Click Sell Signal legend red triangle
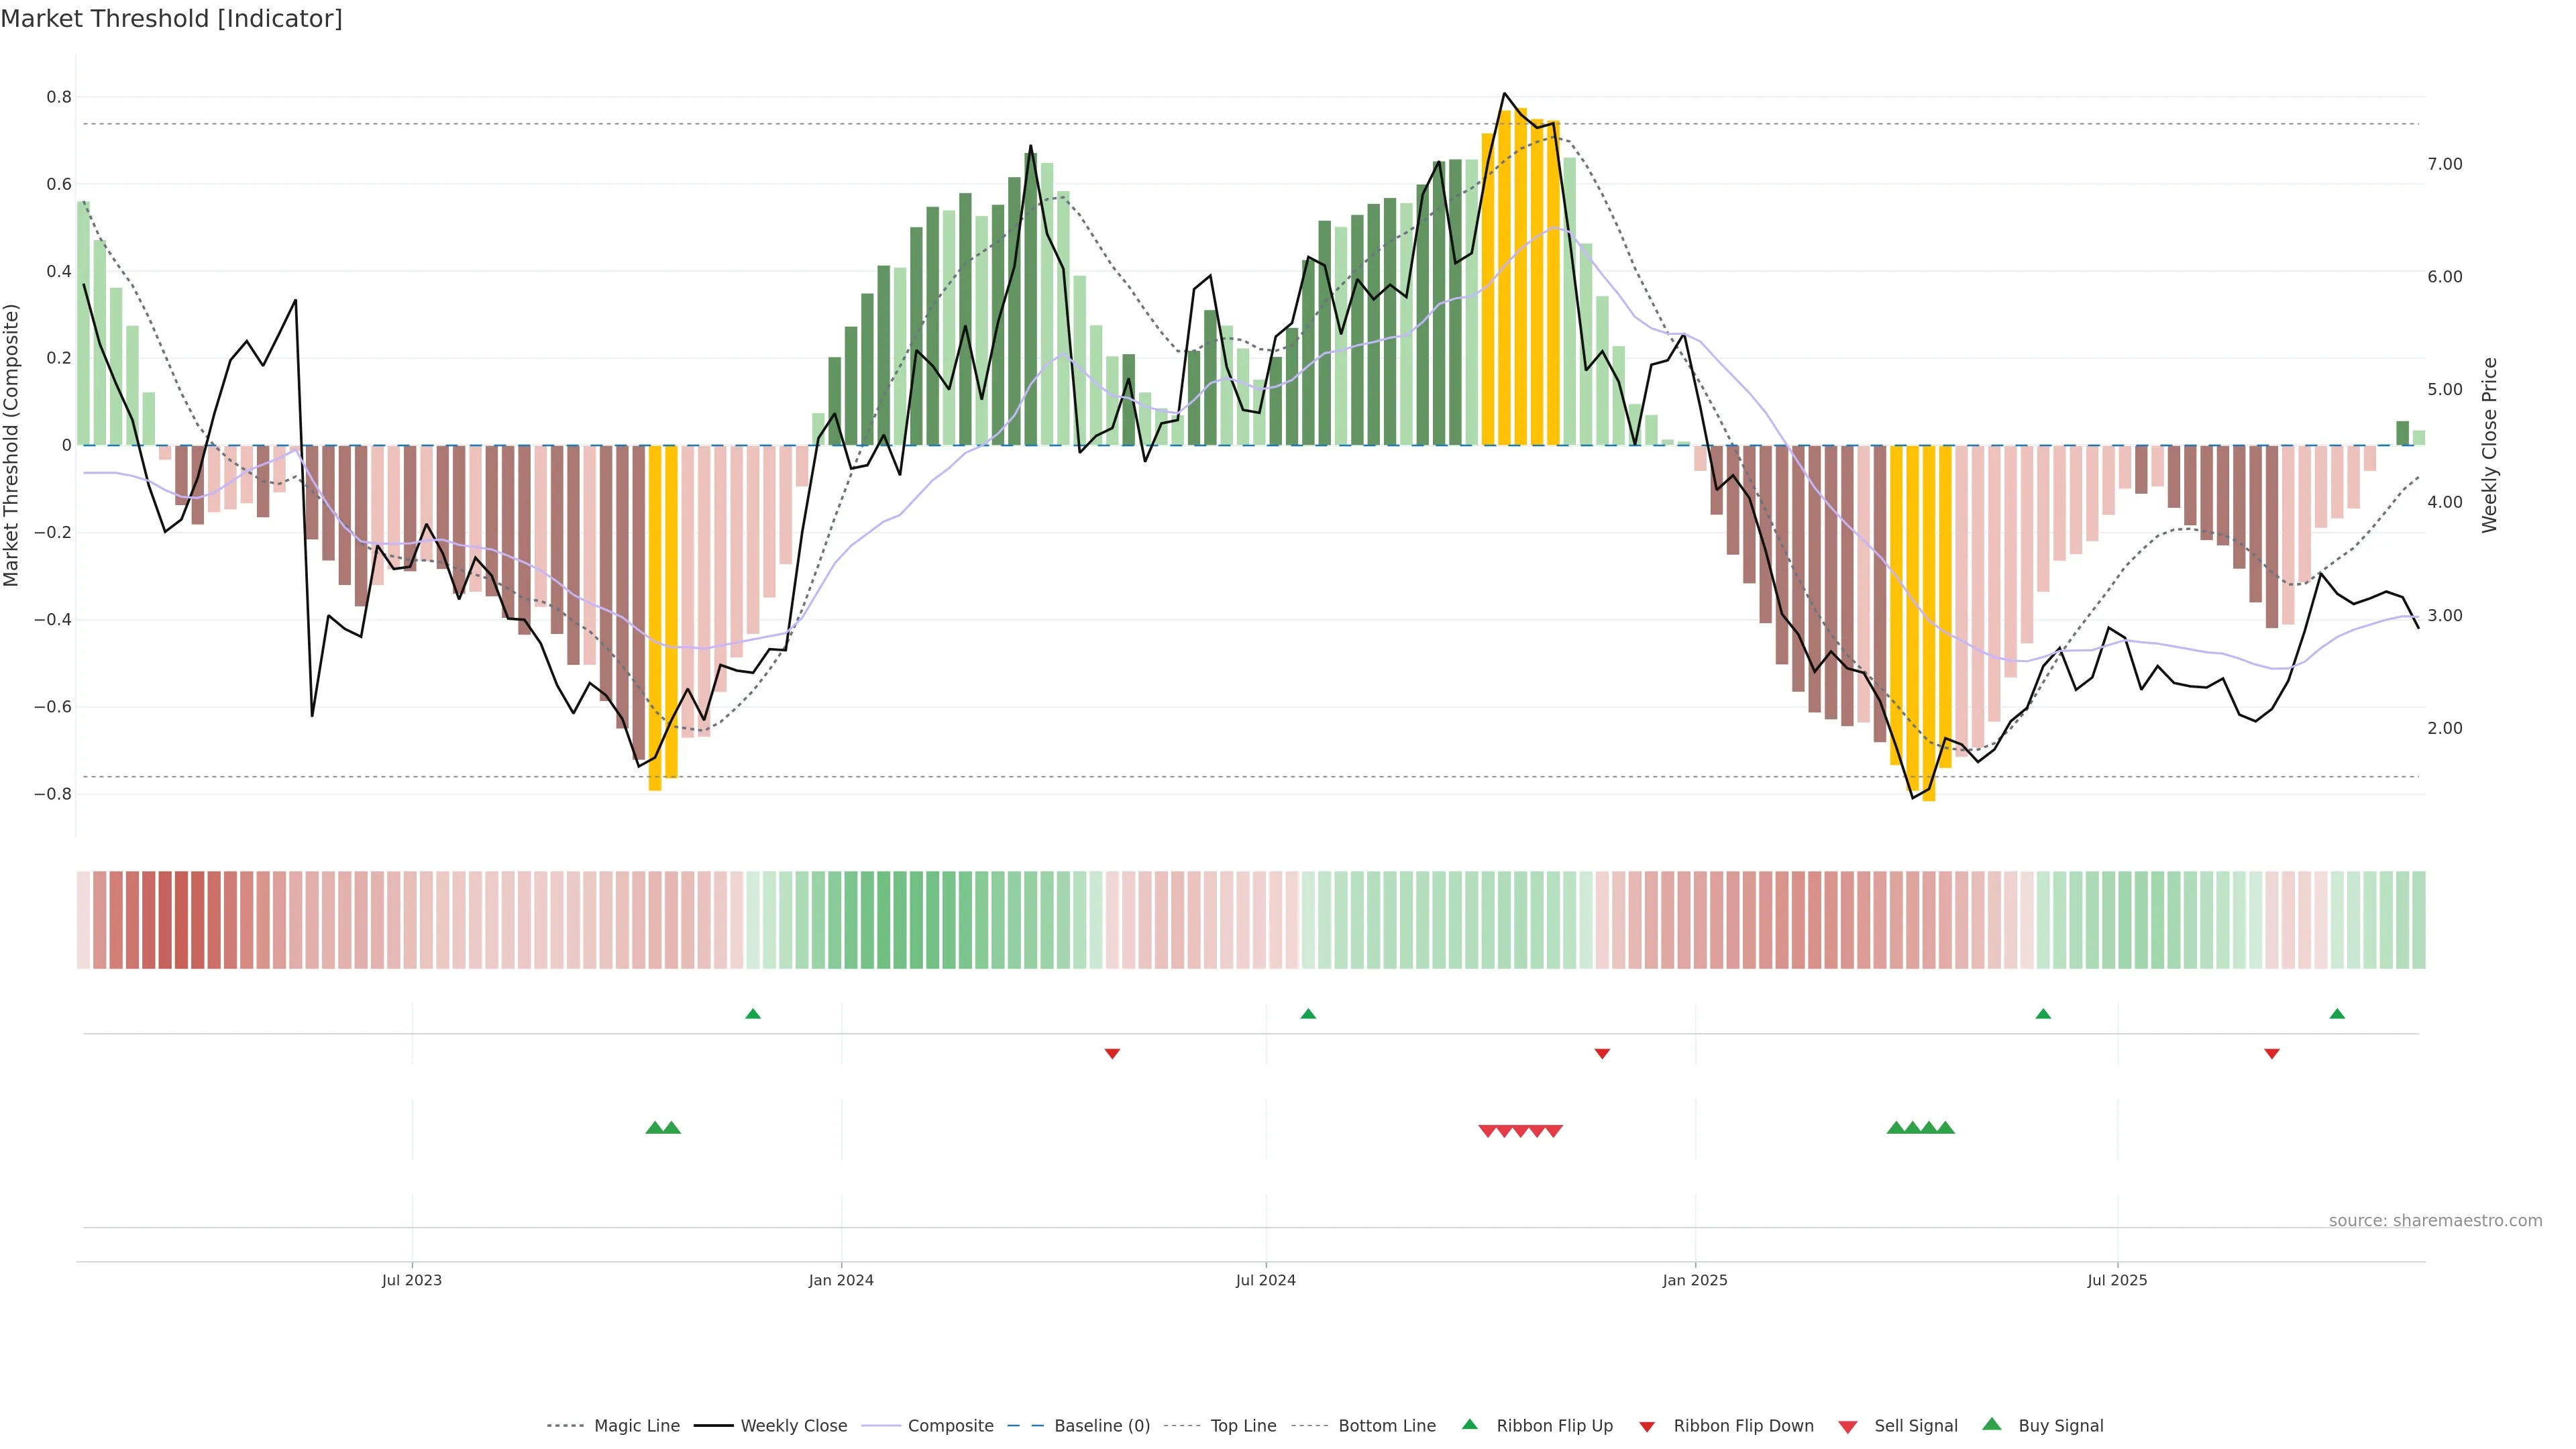 [1848, 1427]
